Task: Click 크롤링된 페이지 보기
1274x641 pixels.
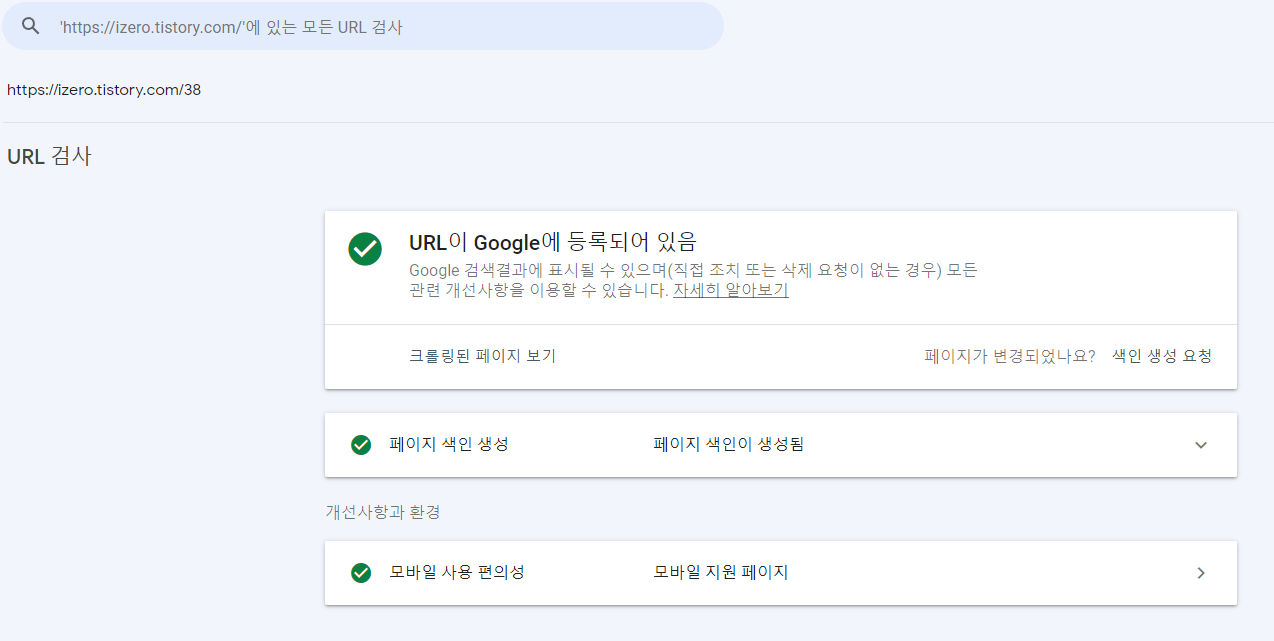Action: point(482,356)
